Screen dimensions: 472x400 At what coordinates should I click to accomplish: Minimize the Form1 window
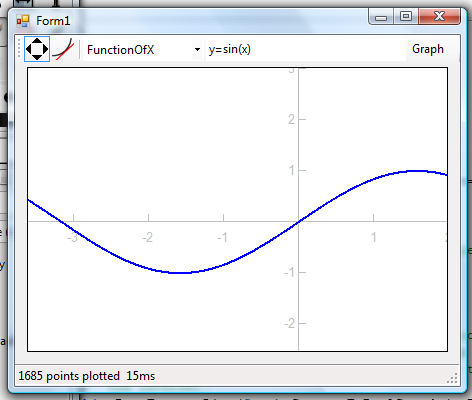click(381, 17)
